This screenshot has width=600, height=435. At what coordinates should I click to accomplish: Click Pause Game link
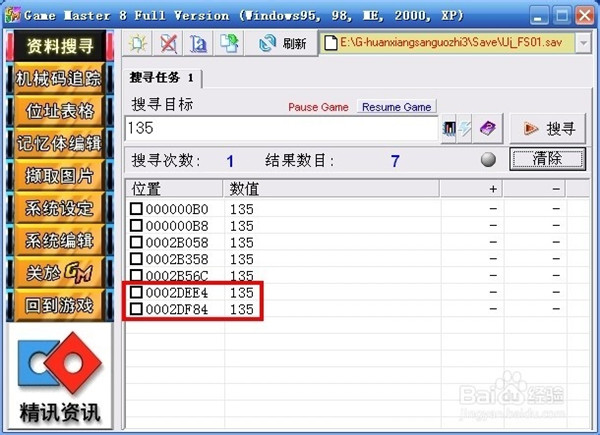click(318, 107)
